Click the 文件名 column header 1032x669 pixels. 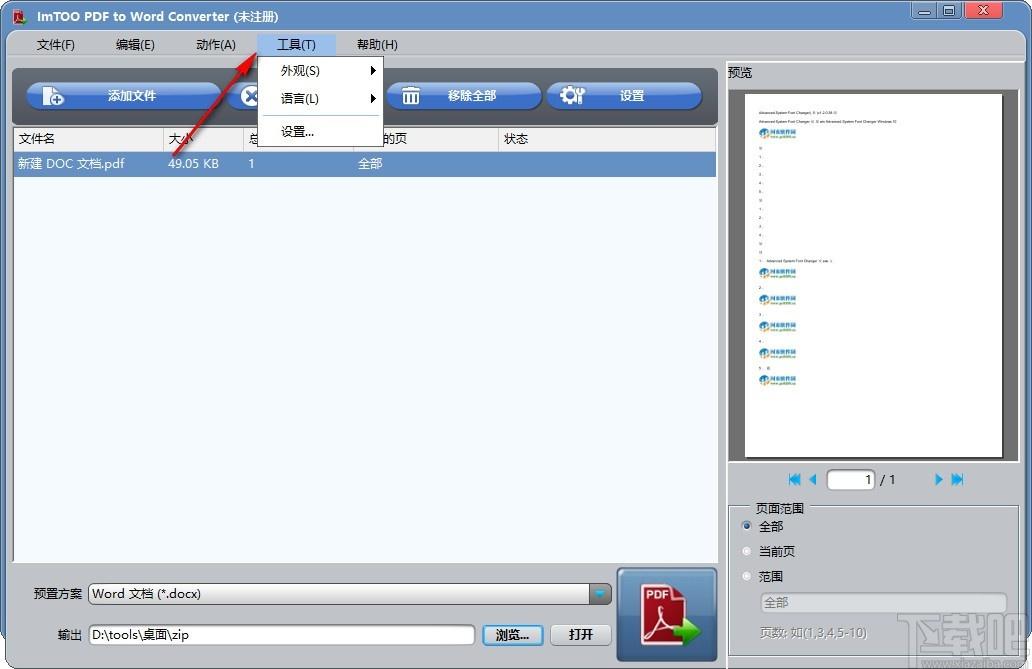point(88,139)
